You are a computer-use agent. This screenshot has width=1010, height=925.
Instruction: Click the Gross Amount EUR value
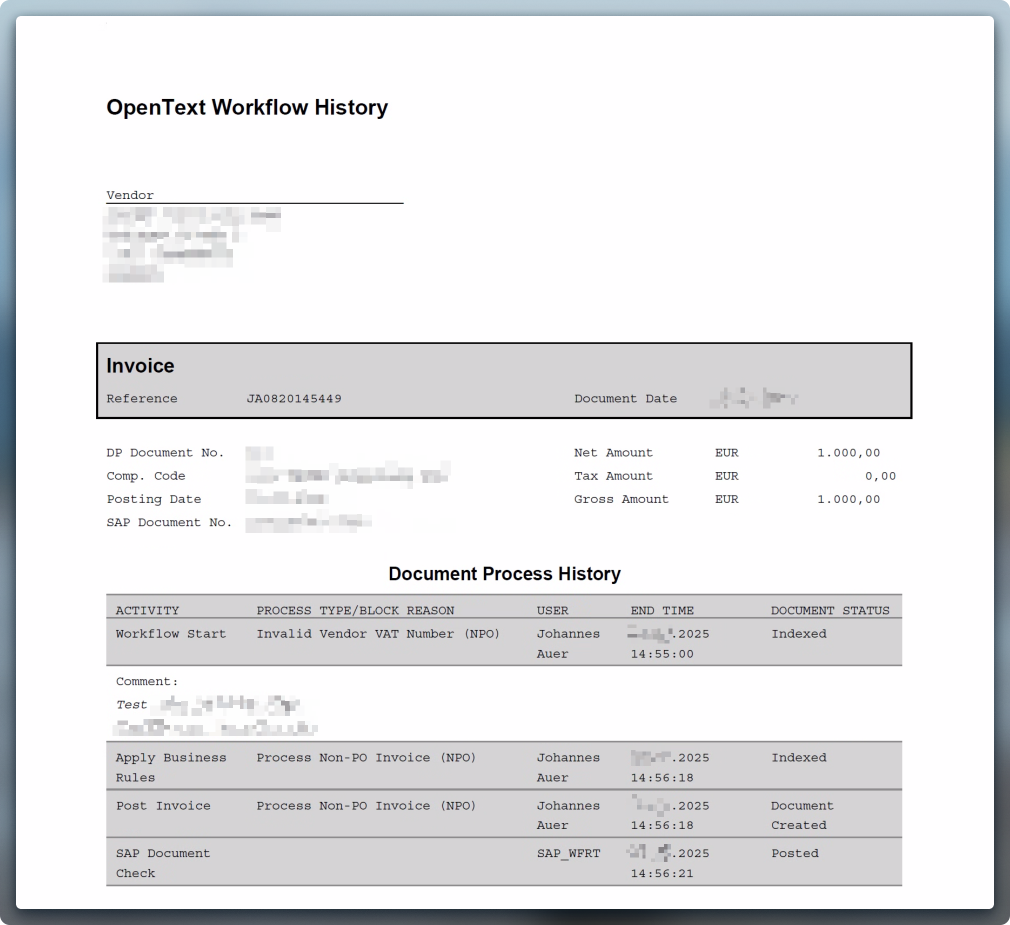[x=848, y=499]
